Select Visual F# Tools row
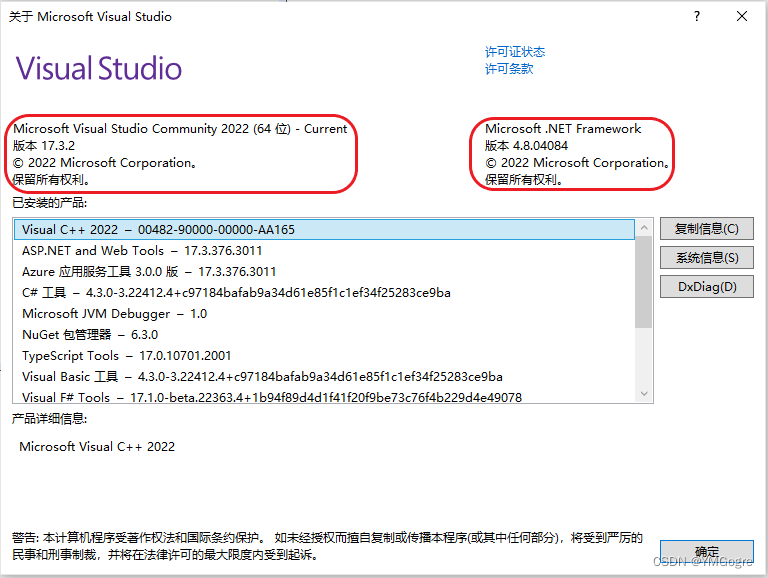 pos(324,397)
